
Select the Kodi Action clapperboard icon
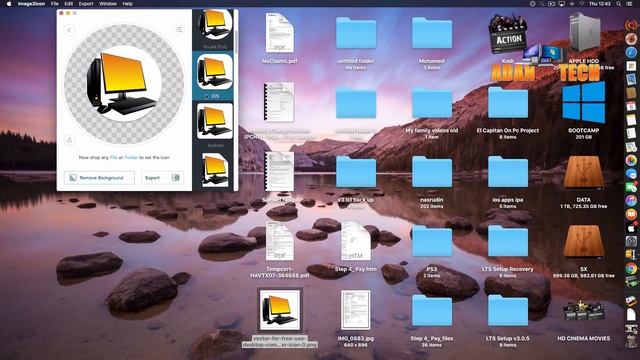tap(507, 33)
